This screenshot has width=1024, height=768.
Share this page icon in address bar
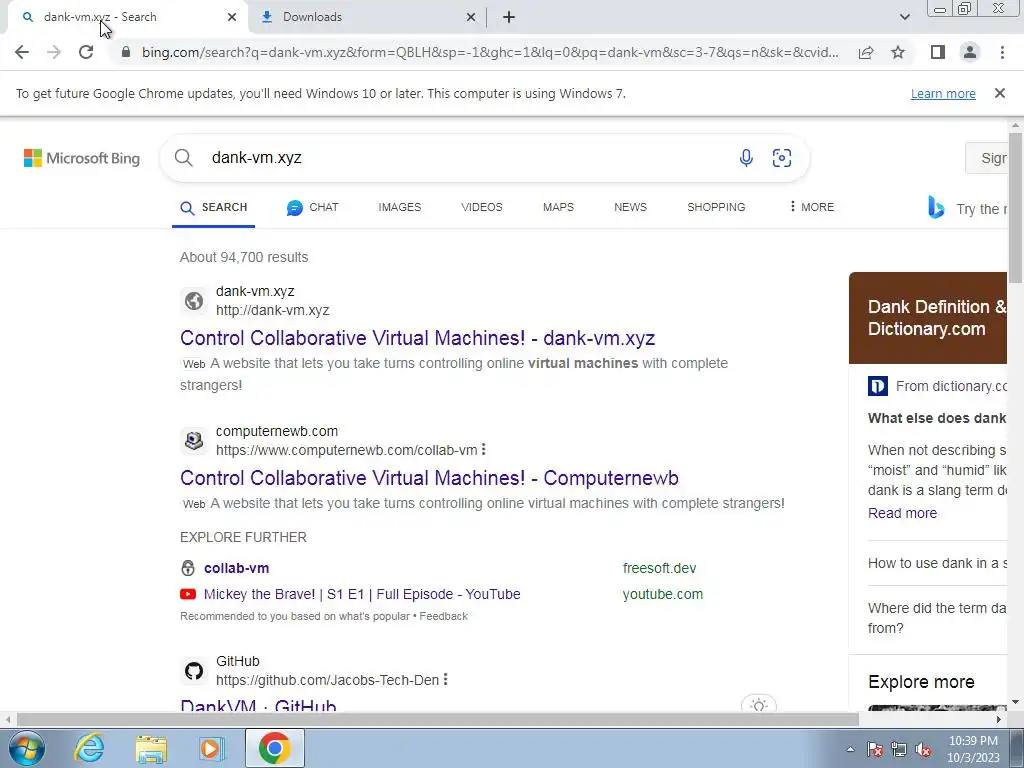coord(866,52)
